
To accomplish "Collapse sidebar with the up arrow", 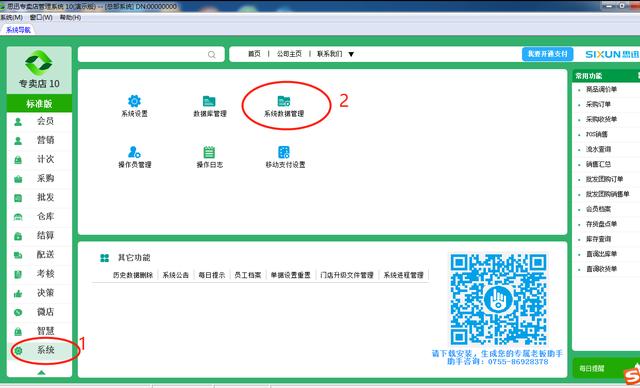I will click(x=41, y=372).
